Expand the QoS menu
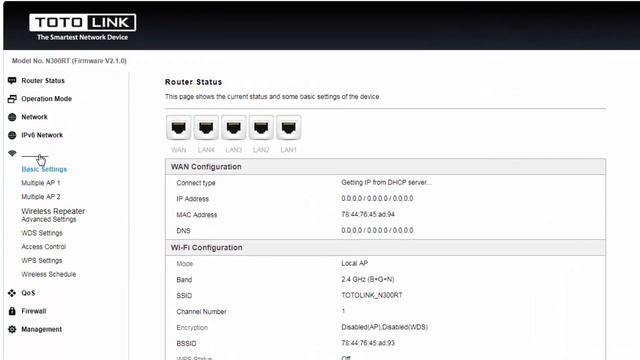 28,293
